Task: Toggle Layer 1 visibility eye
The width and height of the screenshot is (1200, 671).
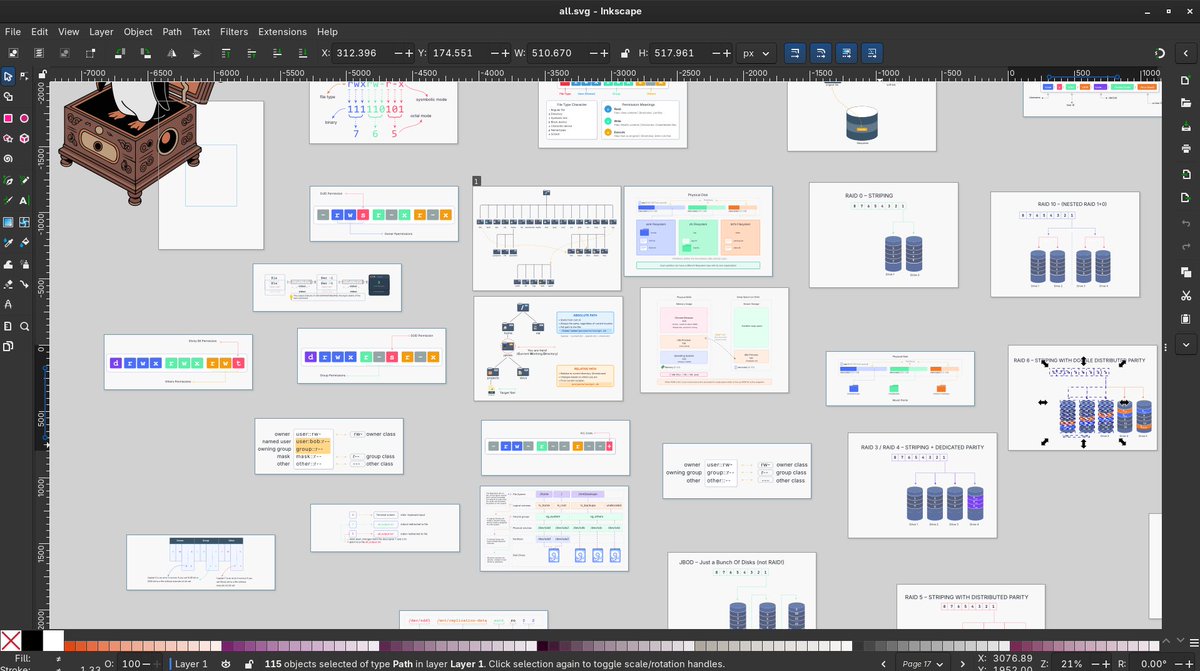Action: 226,663
